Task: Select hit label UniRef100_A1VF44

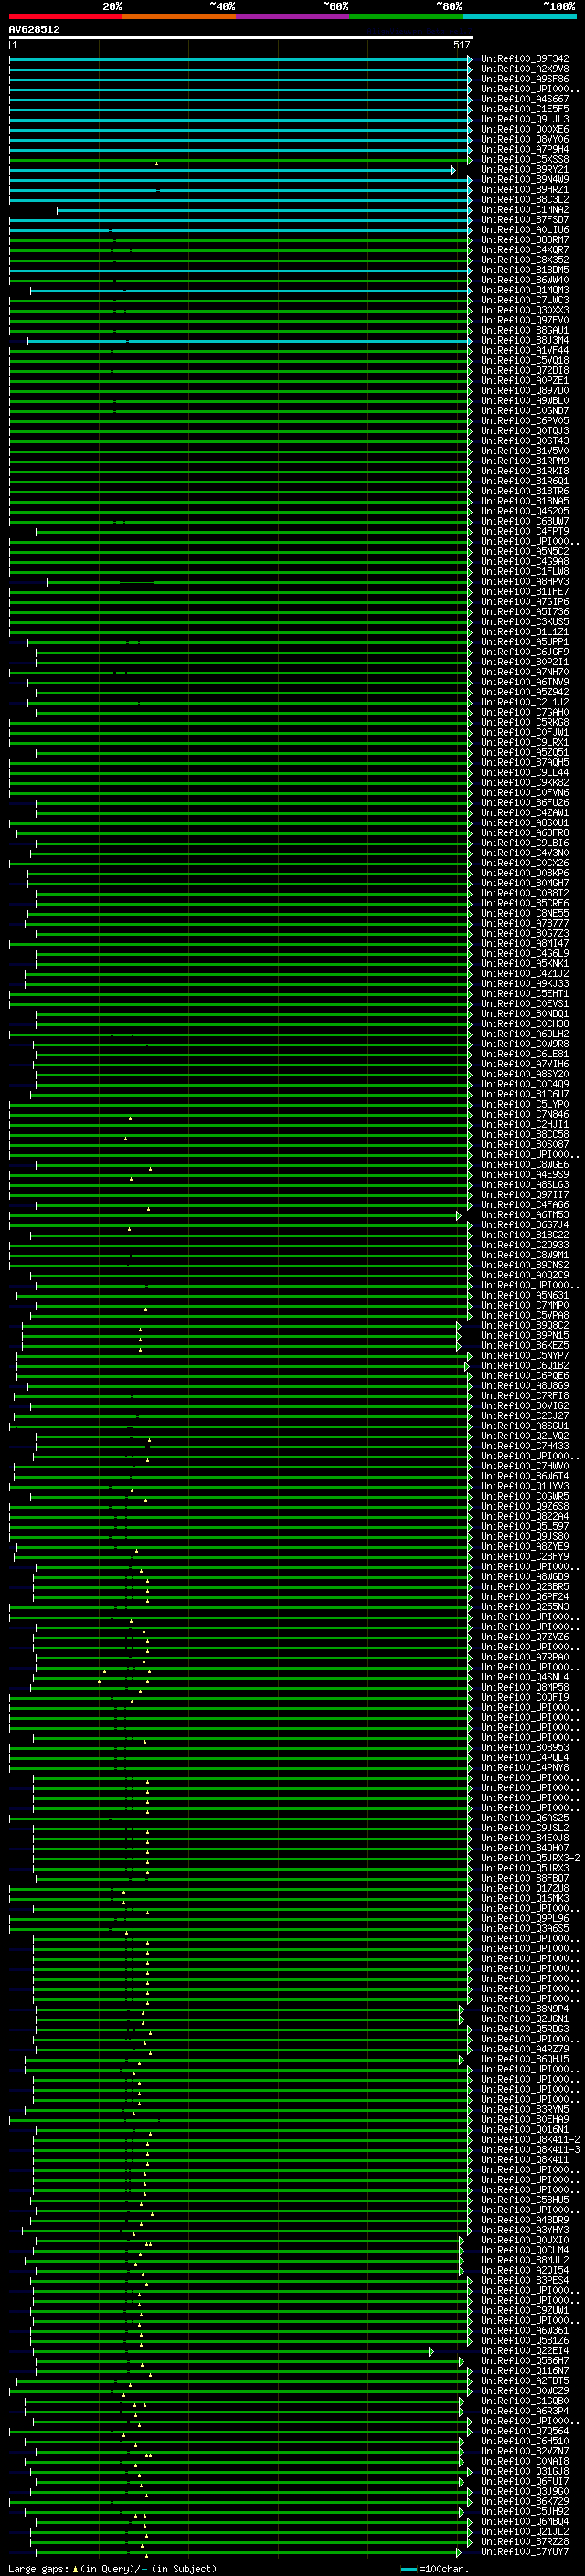Action: [525, 351]
